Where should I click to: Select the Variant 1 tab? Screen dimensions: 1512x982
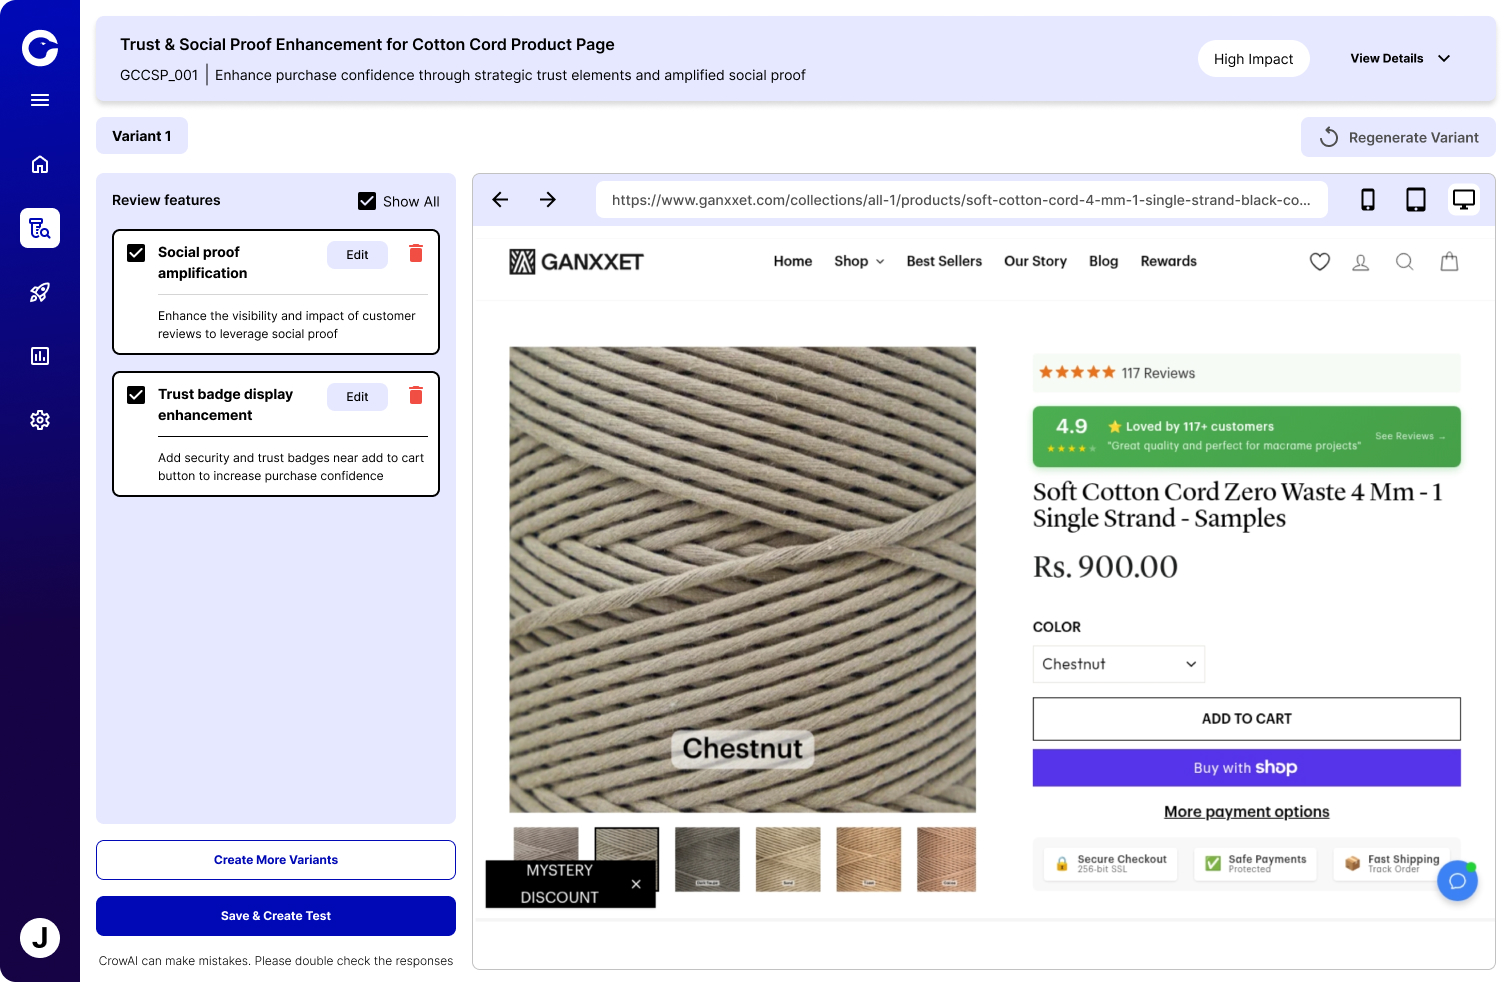(x=142, y=136)
